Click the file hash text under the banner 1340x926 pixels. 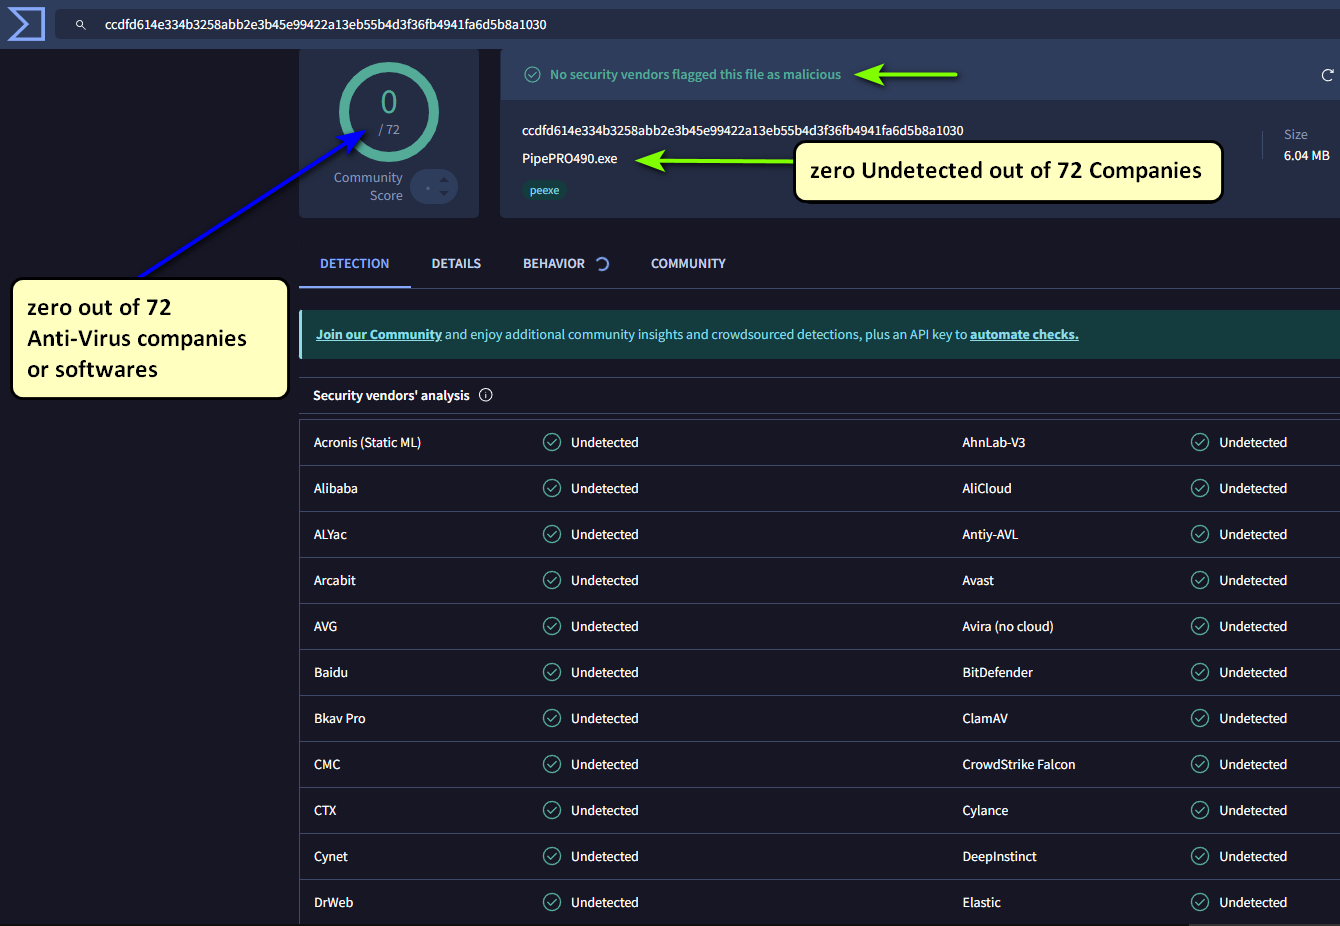[743, 131]
